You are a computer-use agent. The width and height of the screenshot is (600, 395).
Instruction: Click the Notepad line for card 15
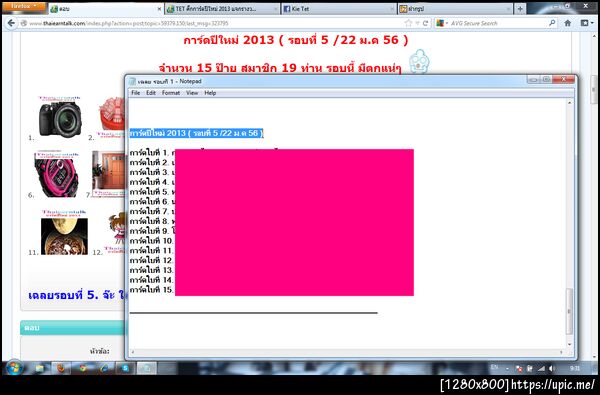152,290
